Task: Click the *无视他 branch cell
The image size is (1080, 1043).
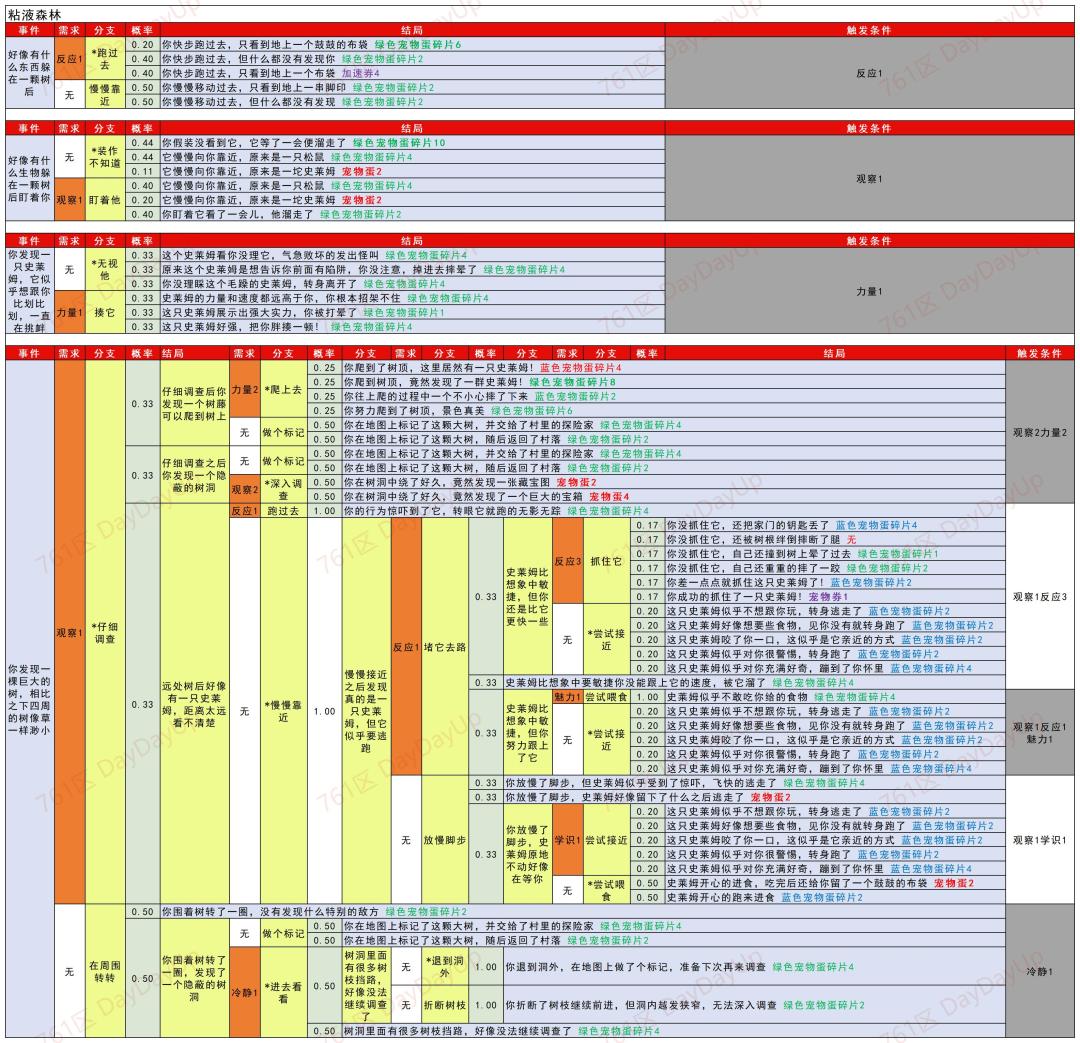Action: coord(105,269)
